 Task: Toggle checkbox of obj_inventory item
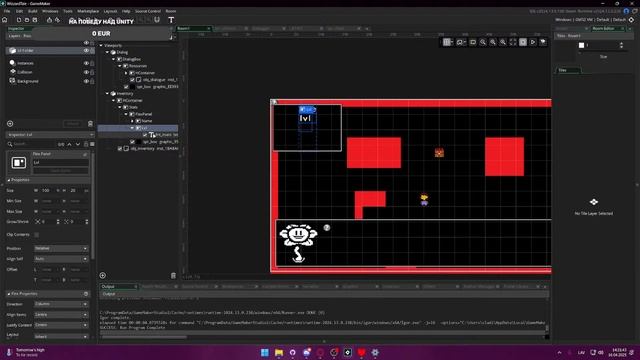(120, 149)
